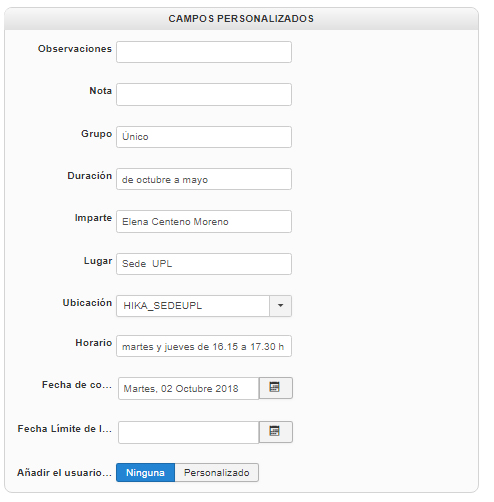This screenshot has width=494, height=502.
Task: Switch to the Personalizado option
Action: click(x=217, y=472)
